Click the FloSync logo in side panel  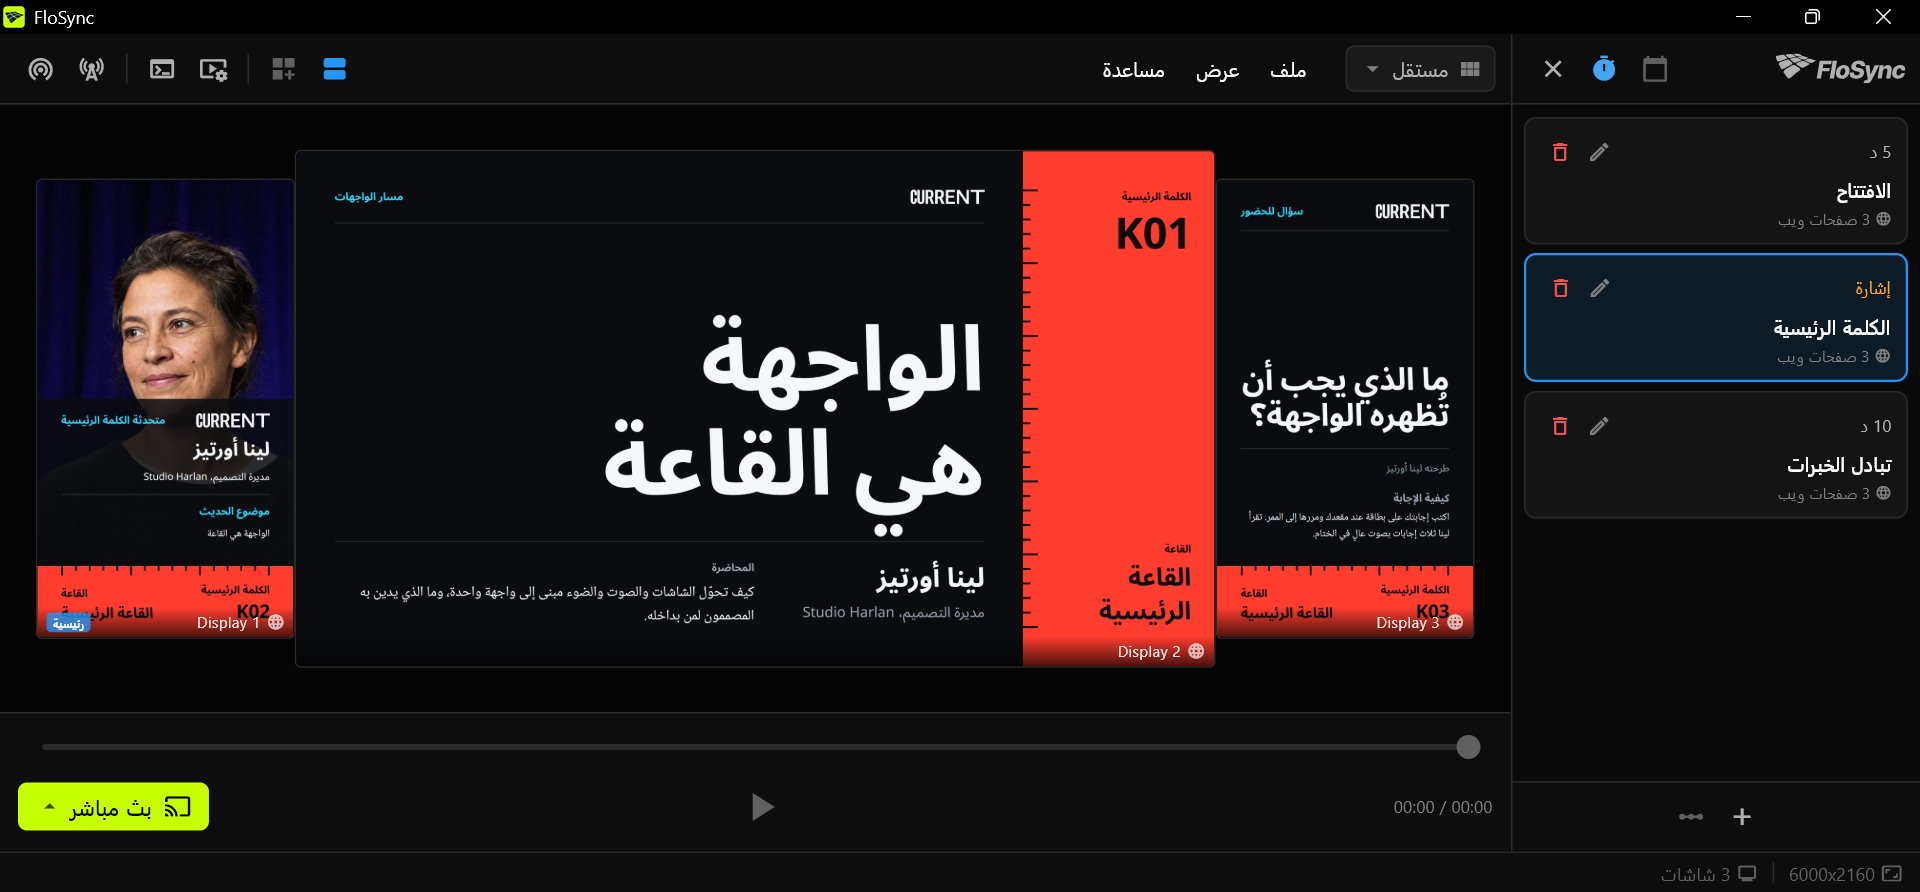[1840, 68]
